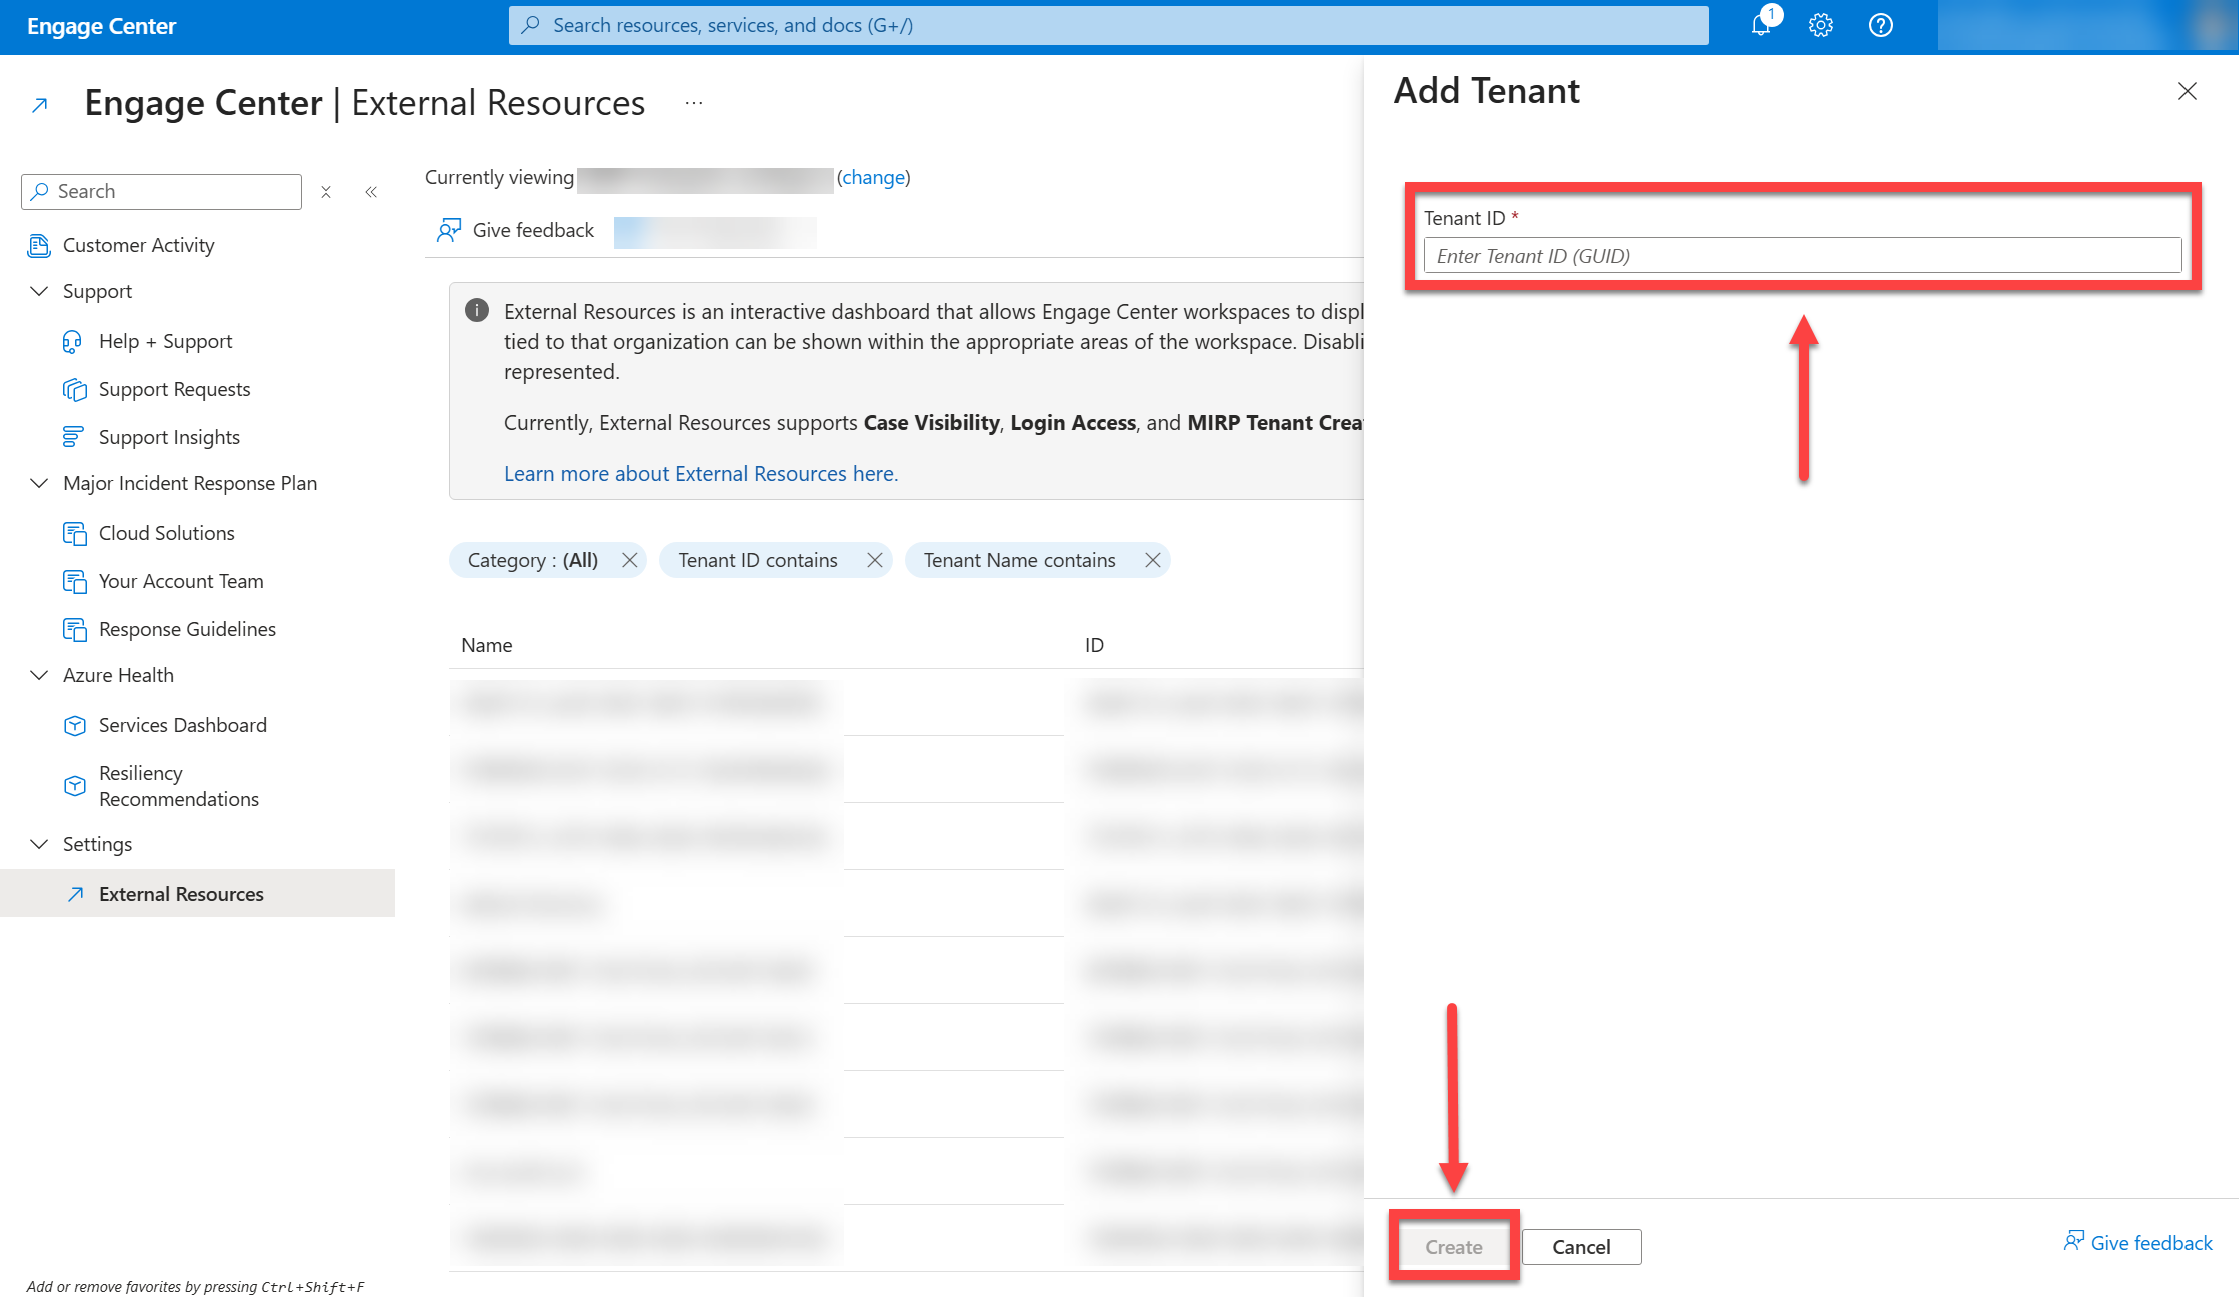
Task: Remove the Category filter with its X
Action: tap(629, 560)
